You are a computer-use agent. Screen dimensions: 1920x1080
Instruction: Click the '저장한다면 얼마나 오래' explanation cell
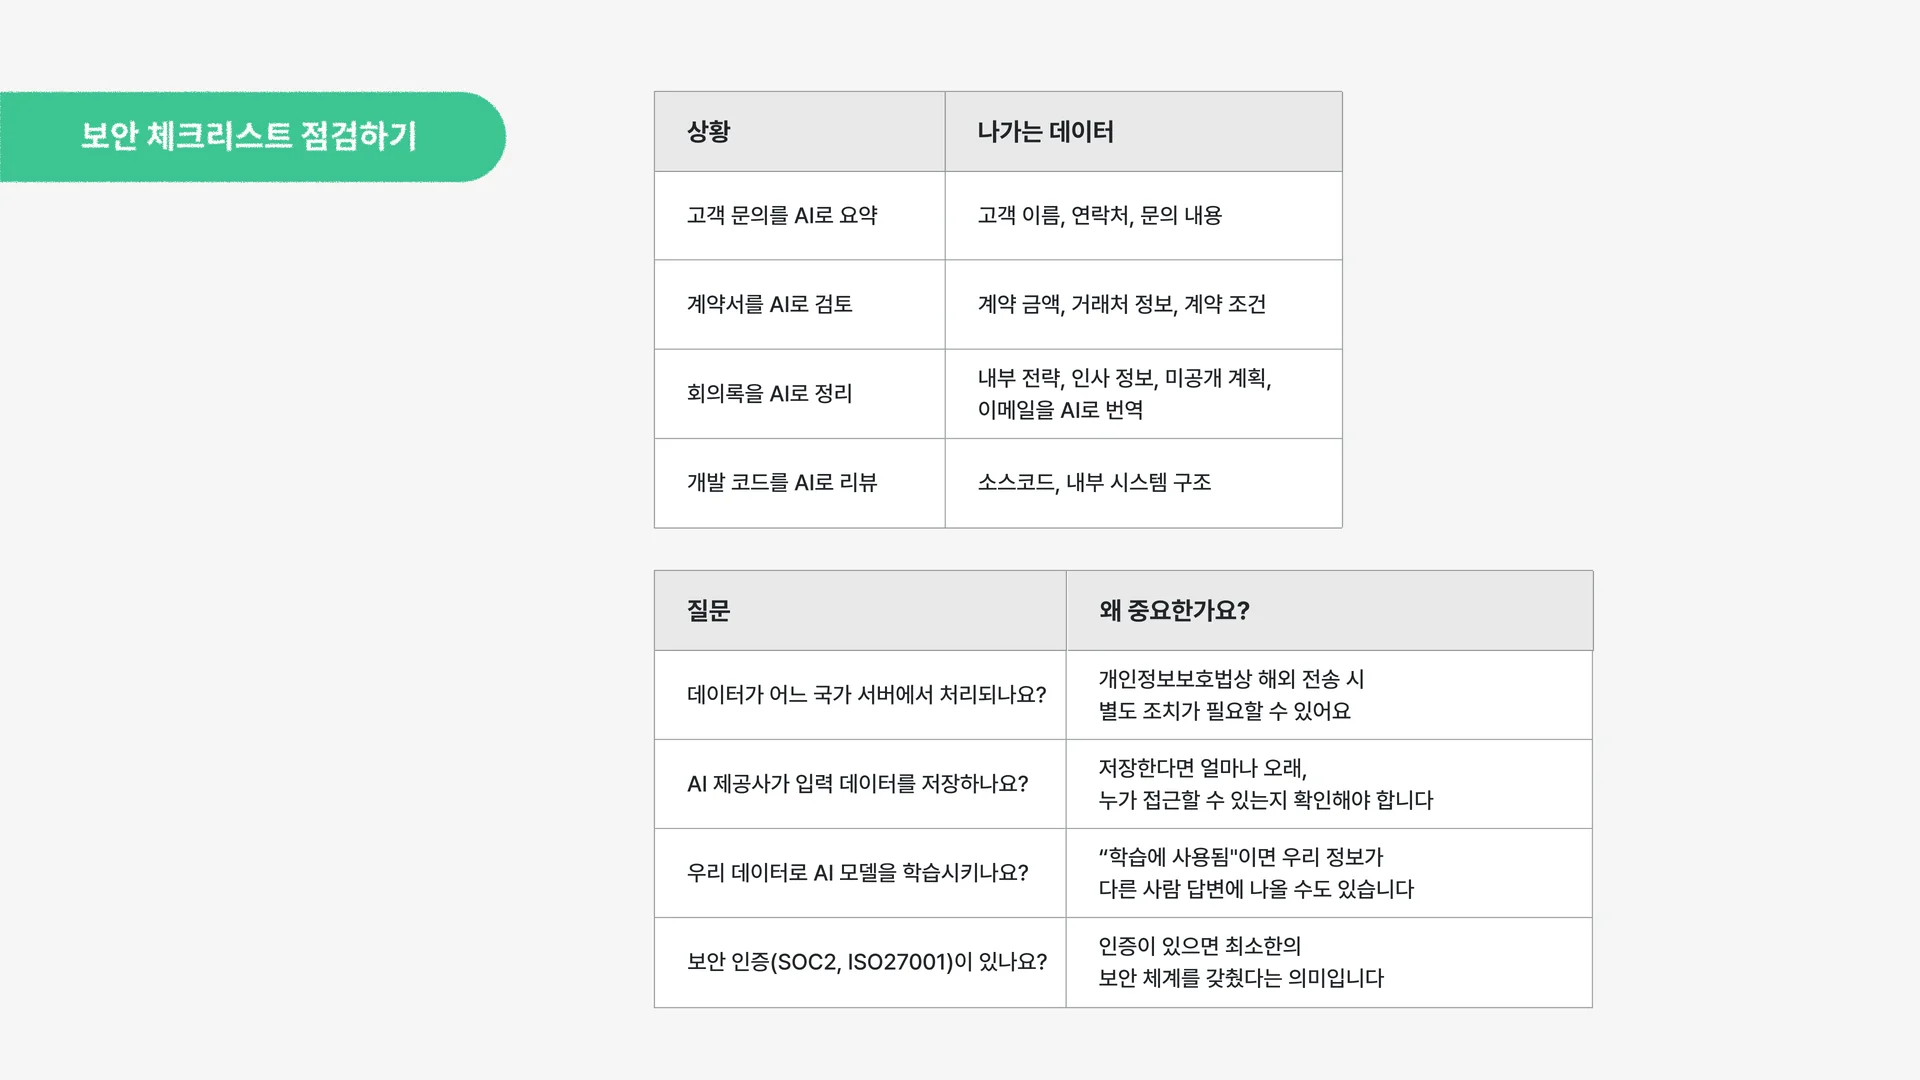coord(1265,784)
